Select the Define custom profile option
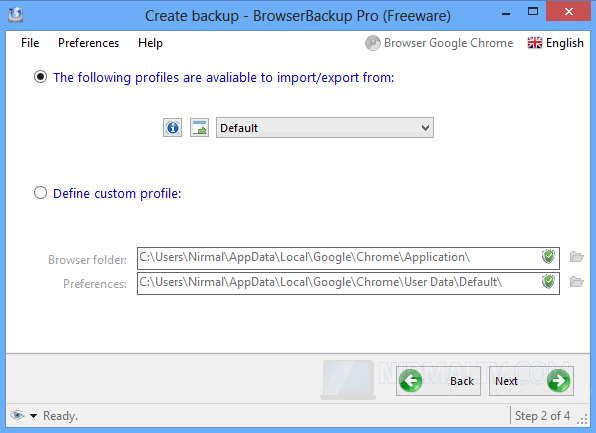 click(x=40, y=193)
